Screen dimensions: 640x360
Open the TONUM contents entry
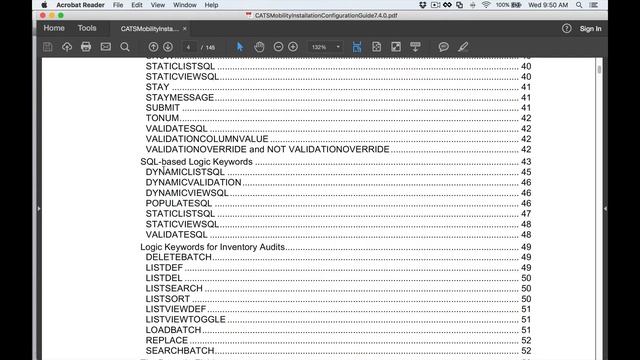[x=162, y=118]
